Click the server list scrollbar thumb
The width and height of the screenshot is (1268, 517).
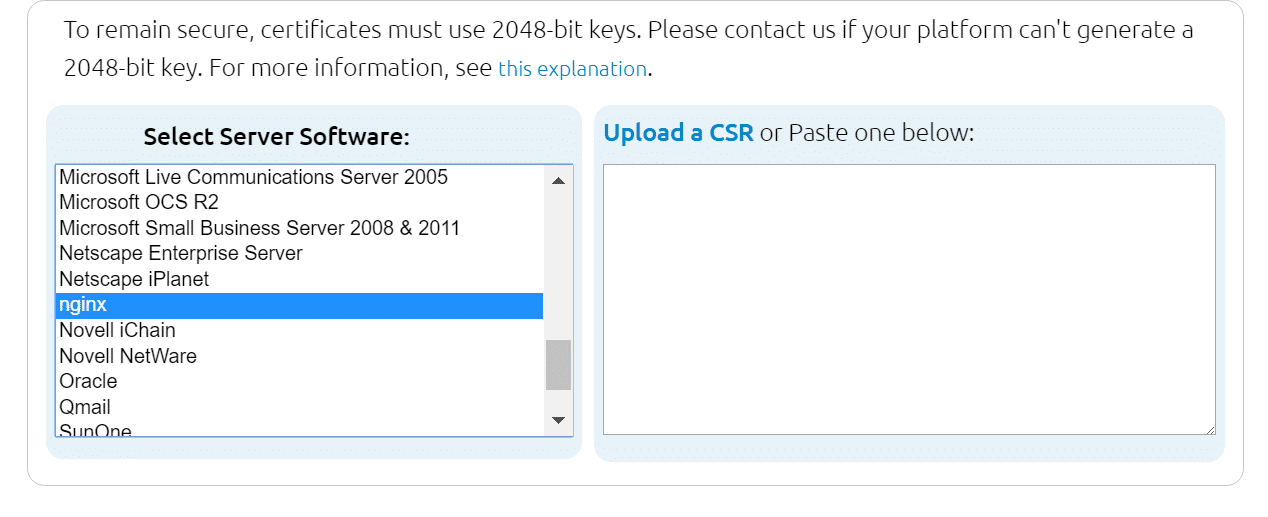coord(558,364)
